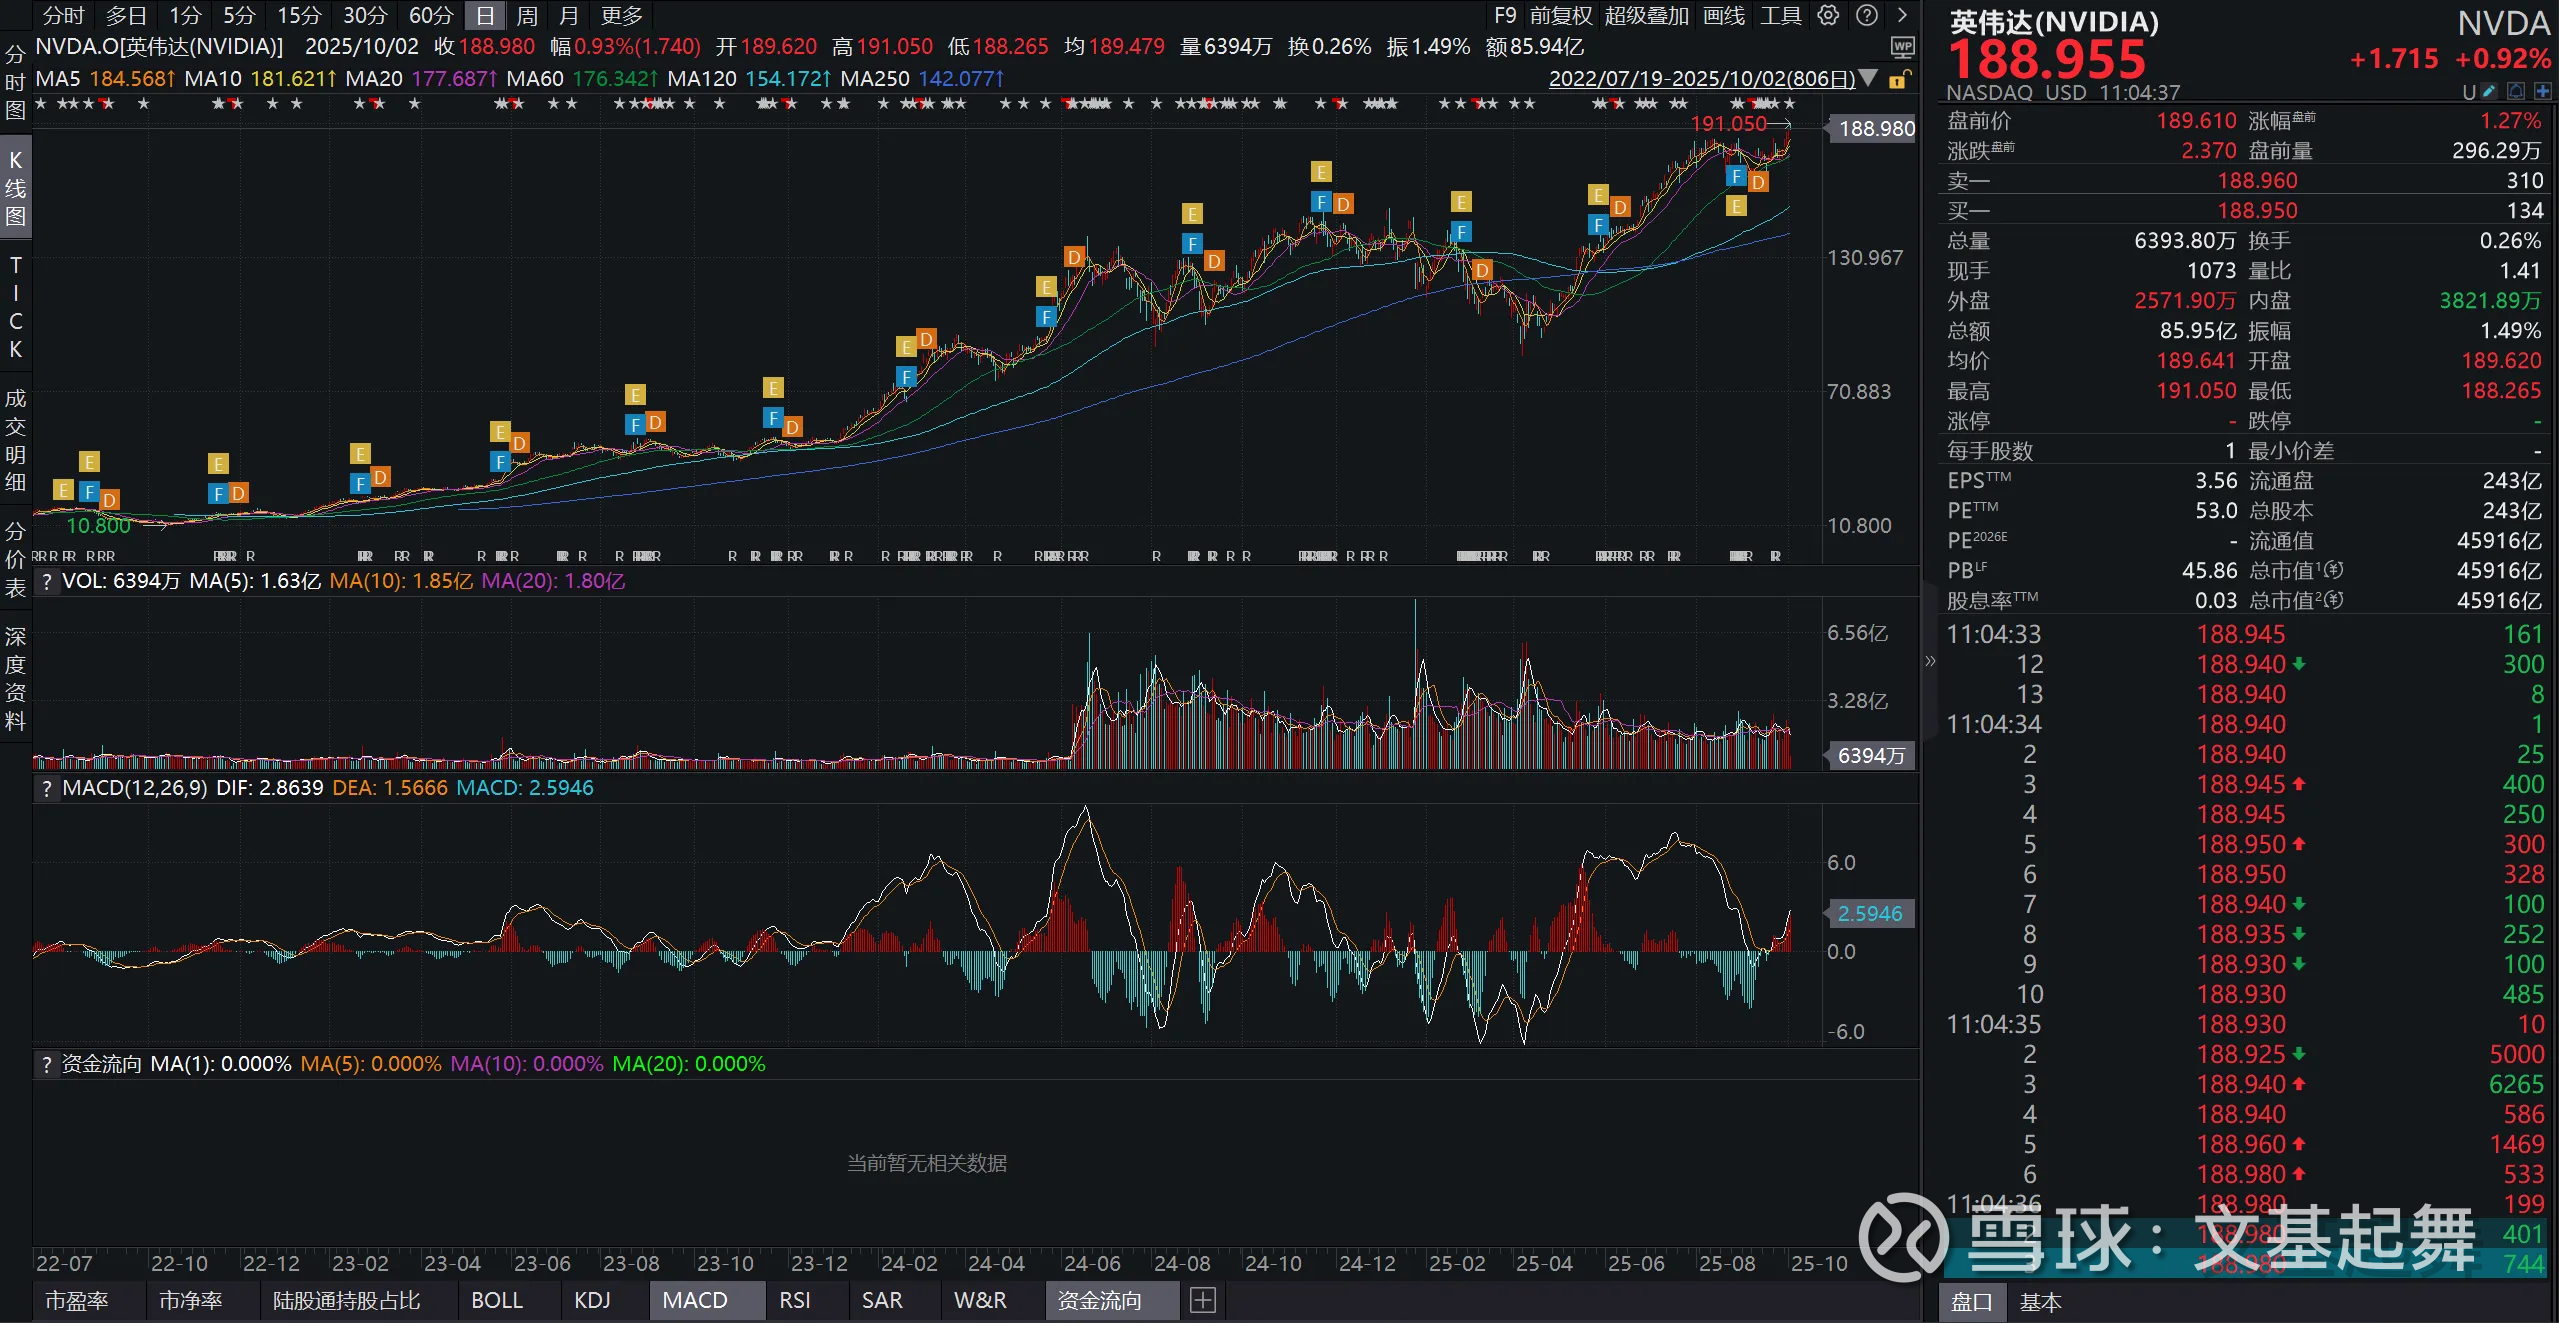The width and height of the screenshot is (2559, 1323).
Task: Collapse the right quote panel arrow
Action: [x=1930, y=661]
